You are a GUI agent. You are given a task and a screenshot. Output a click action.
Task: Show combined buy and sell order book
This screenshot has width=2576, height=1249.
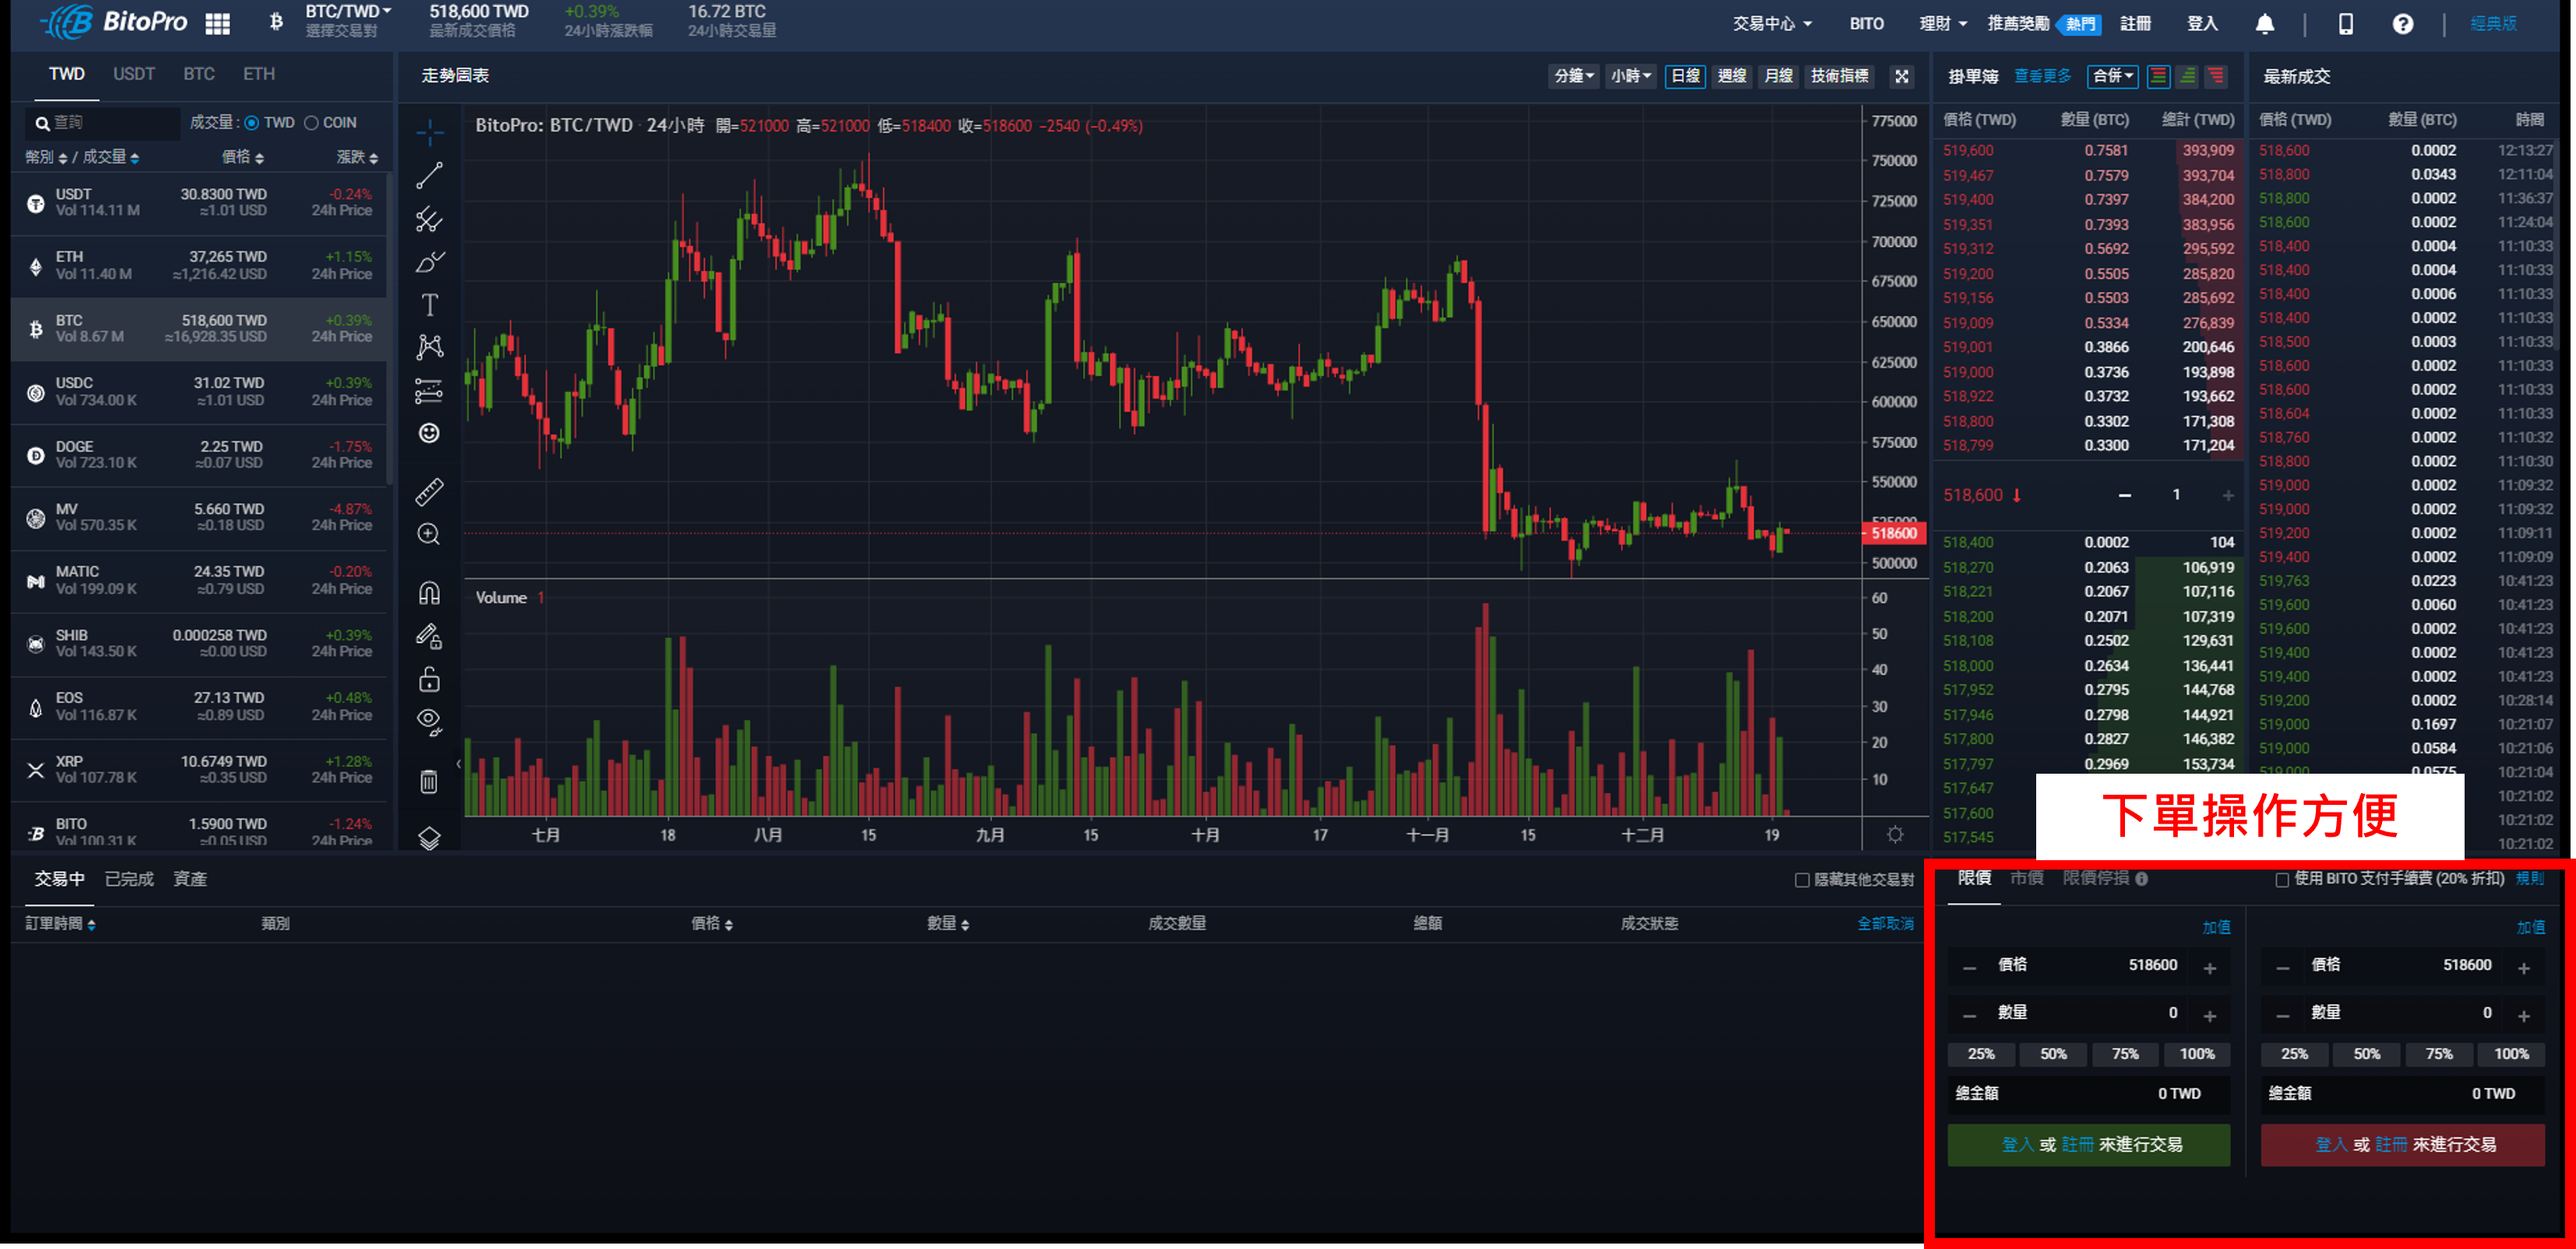(x=2158, y=76)
